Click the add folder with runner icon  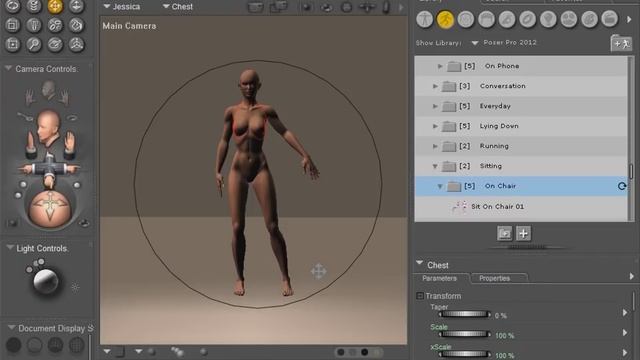(x=621, y=43)
